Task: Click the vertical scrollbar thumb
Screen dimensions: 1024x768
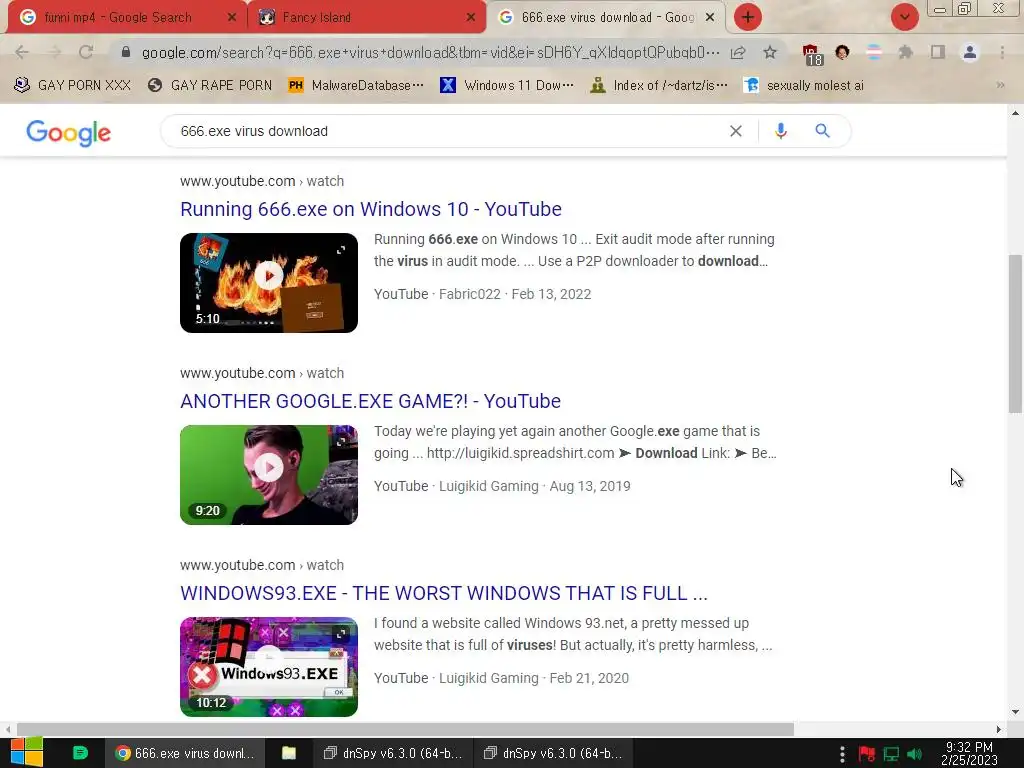Action: click(1015, 334)
